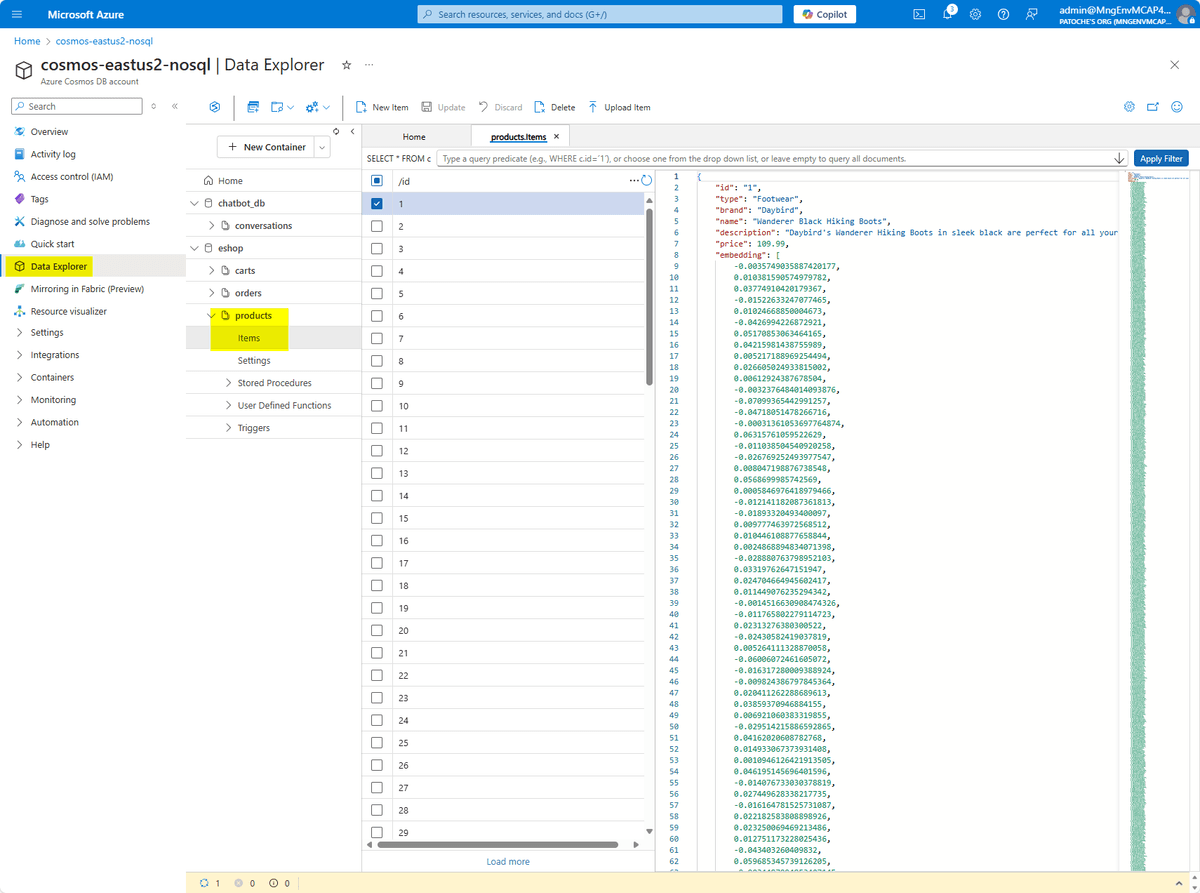Expand User Defined Functions node

[x=229, y=405]
